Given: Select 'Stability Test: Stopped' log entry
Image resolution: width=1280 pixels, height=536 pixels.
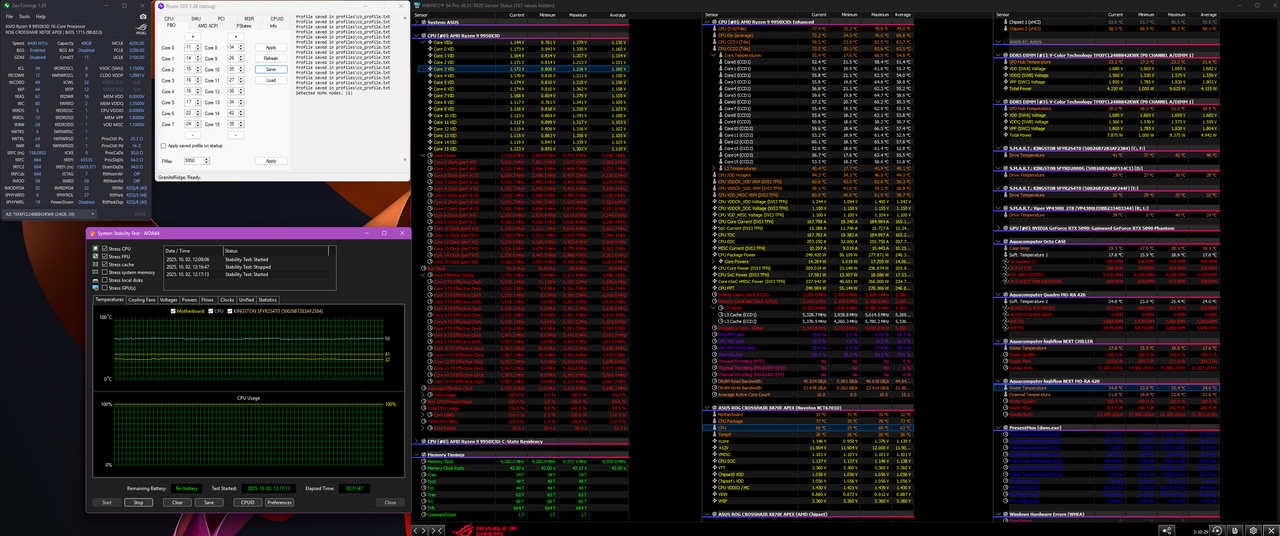Looking at the screenshot, I should 247,267.
